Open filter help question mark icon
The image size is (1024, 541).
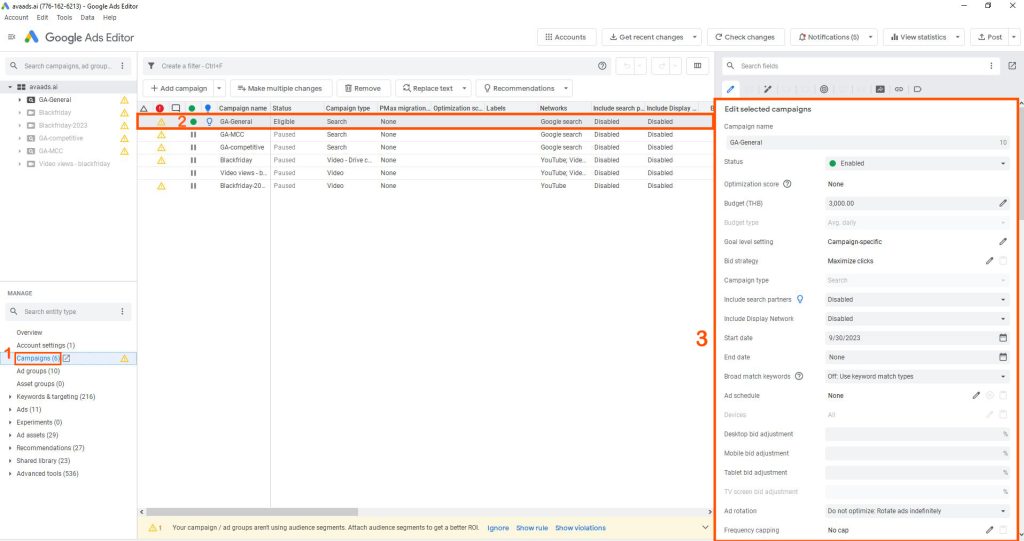[602, 66]
